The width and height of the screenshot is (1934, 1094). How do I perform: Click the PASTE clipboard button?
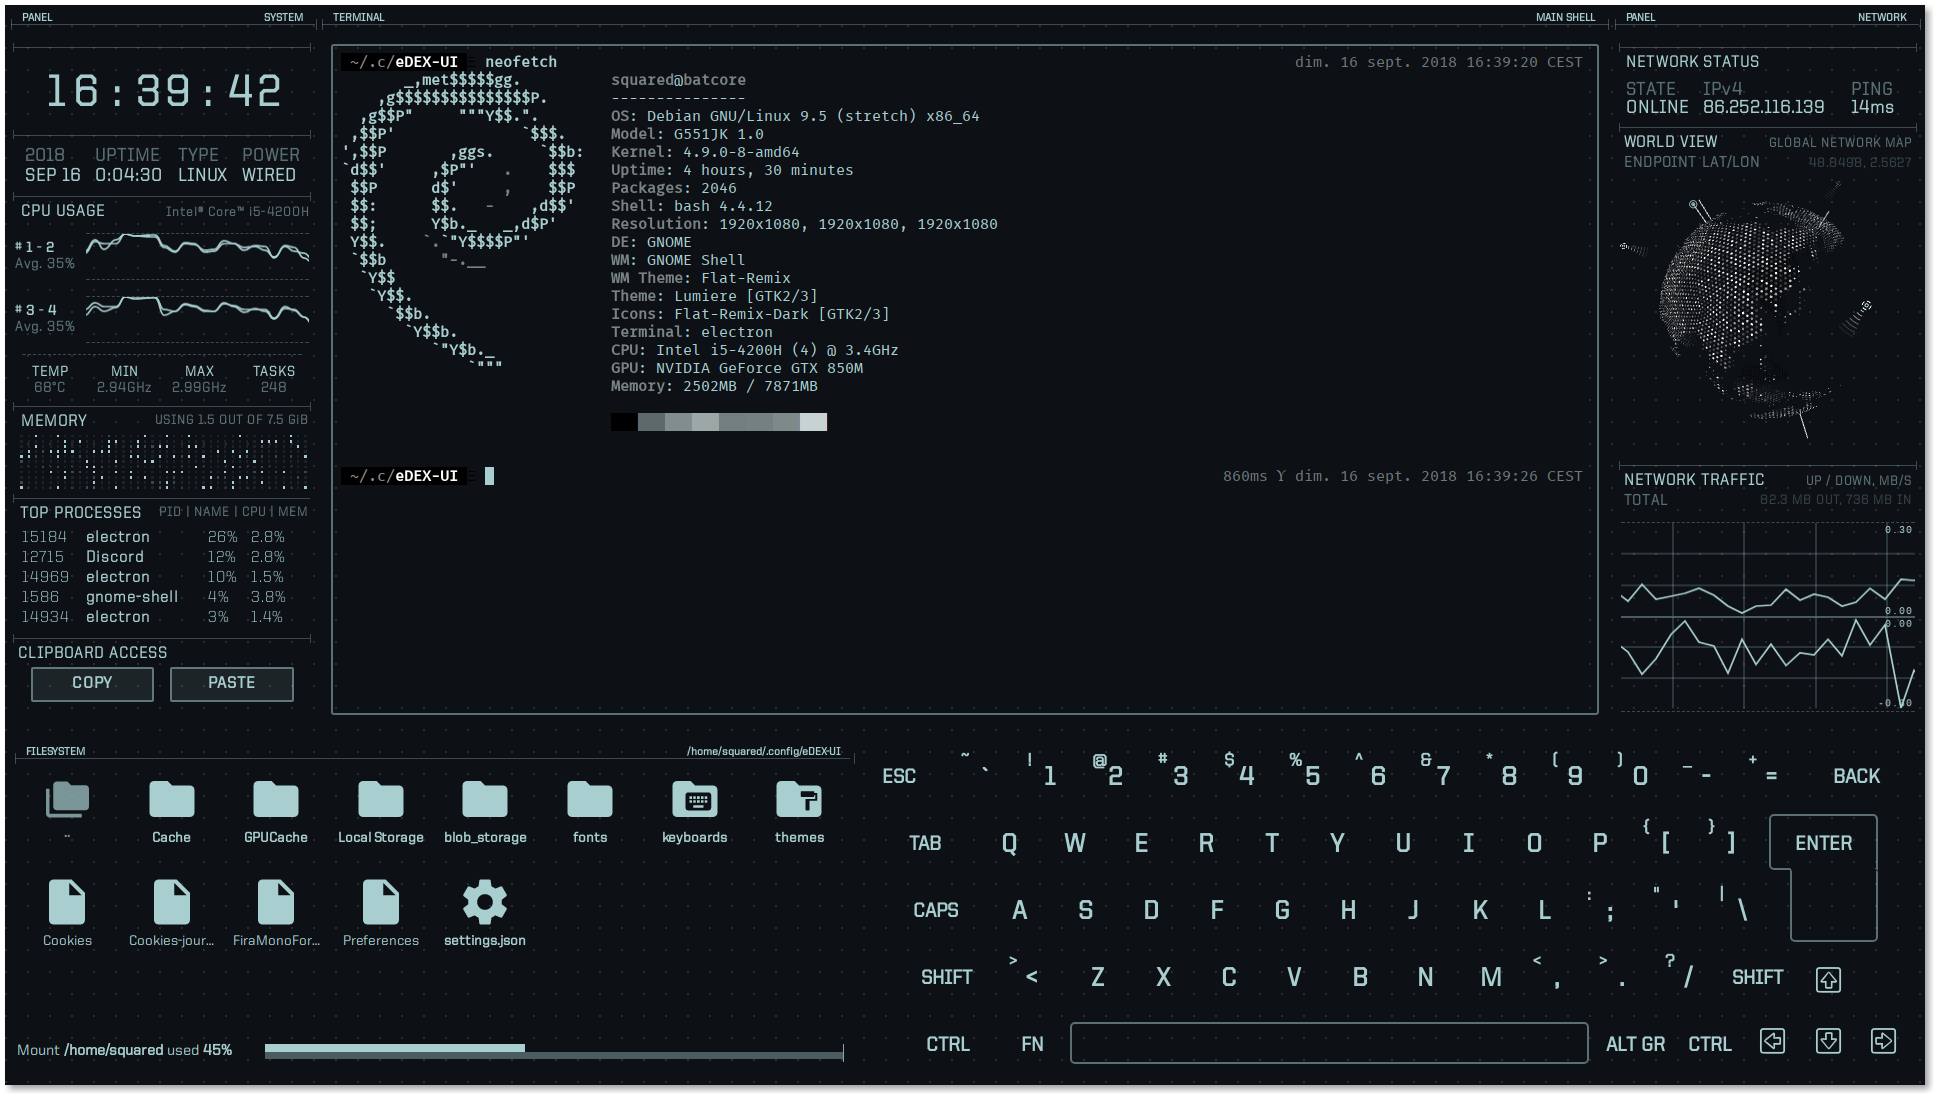[x=230, y=682]
